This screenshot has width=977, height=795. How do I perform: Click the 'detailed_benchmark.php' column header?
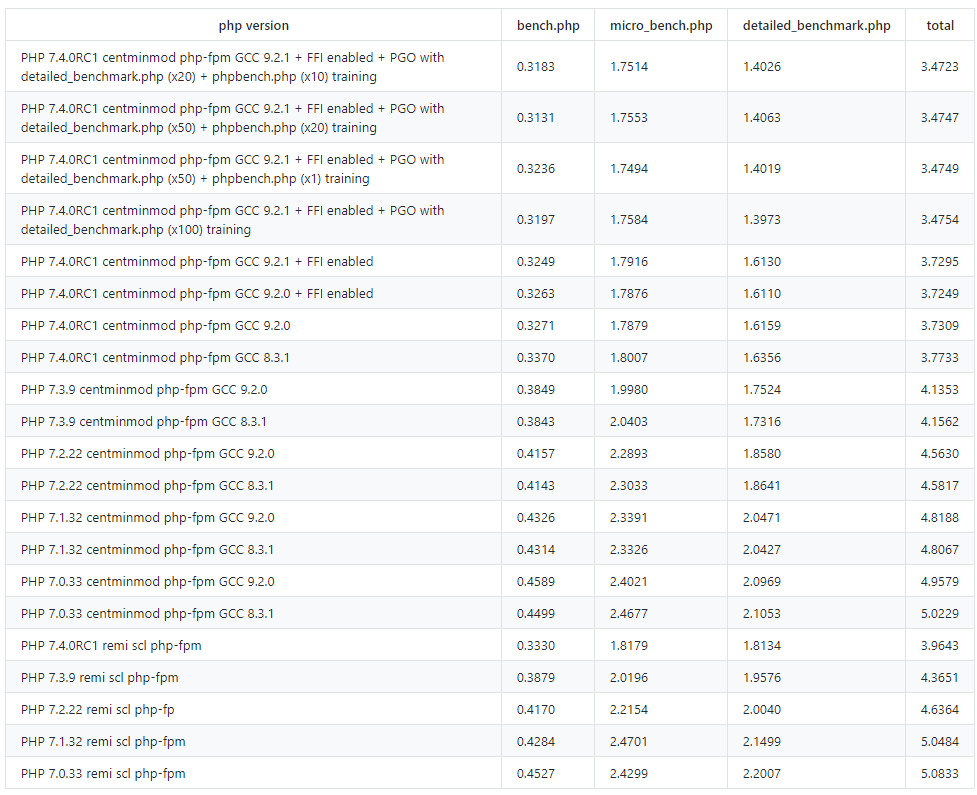pyautogui.click(x=816, y=26)
